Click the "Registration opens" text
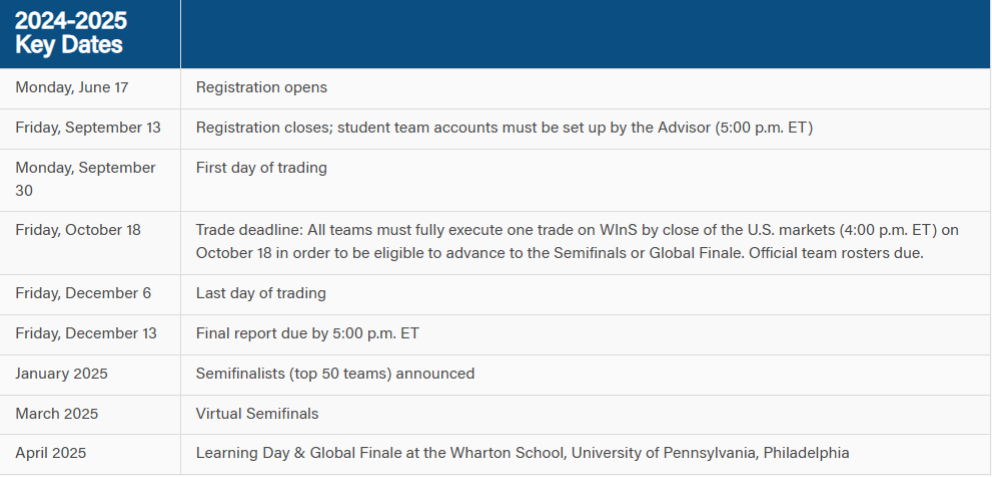 [261, 88]
